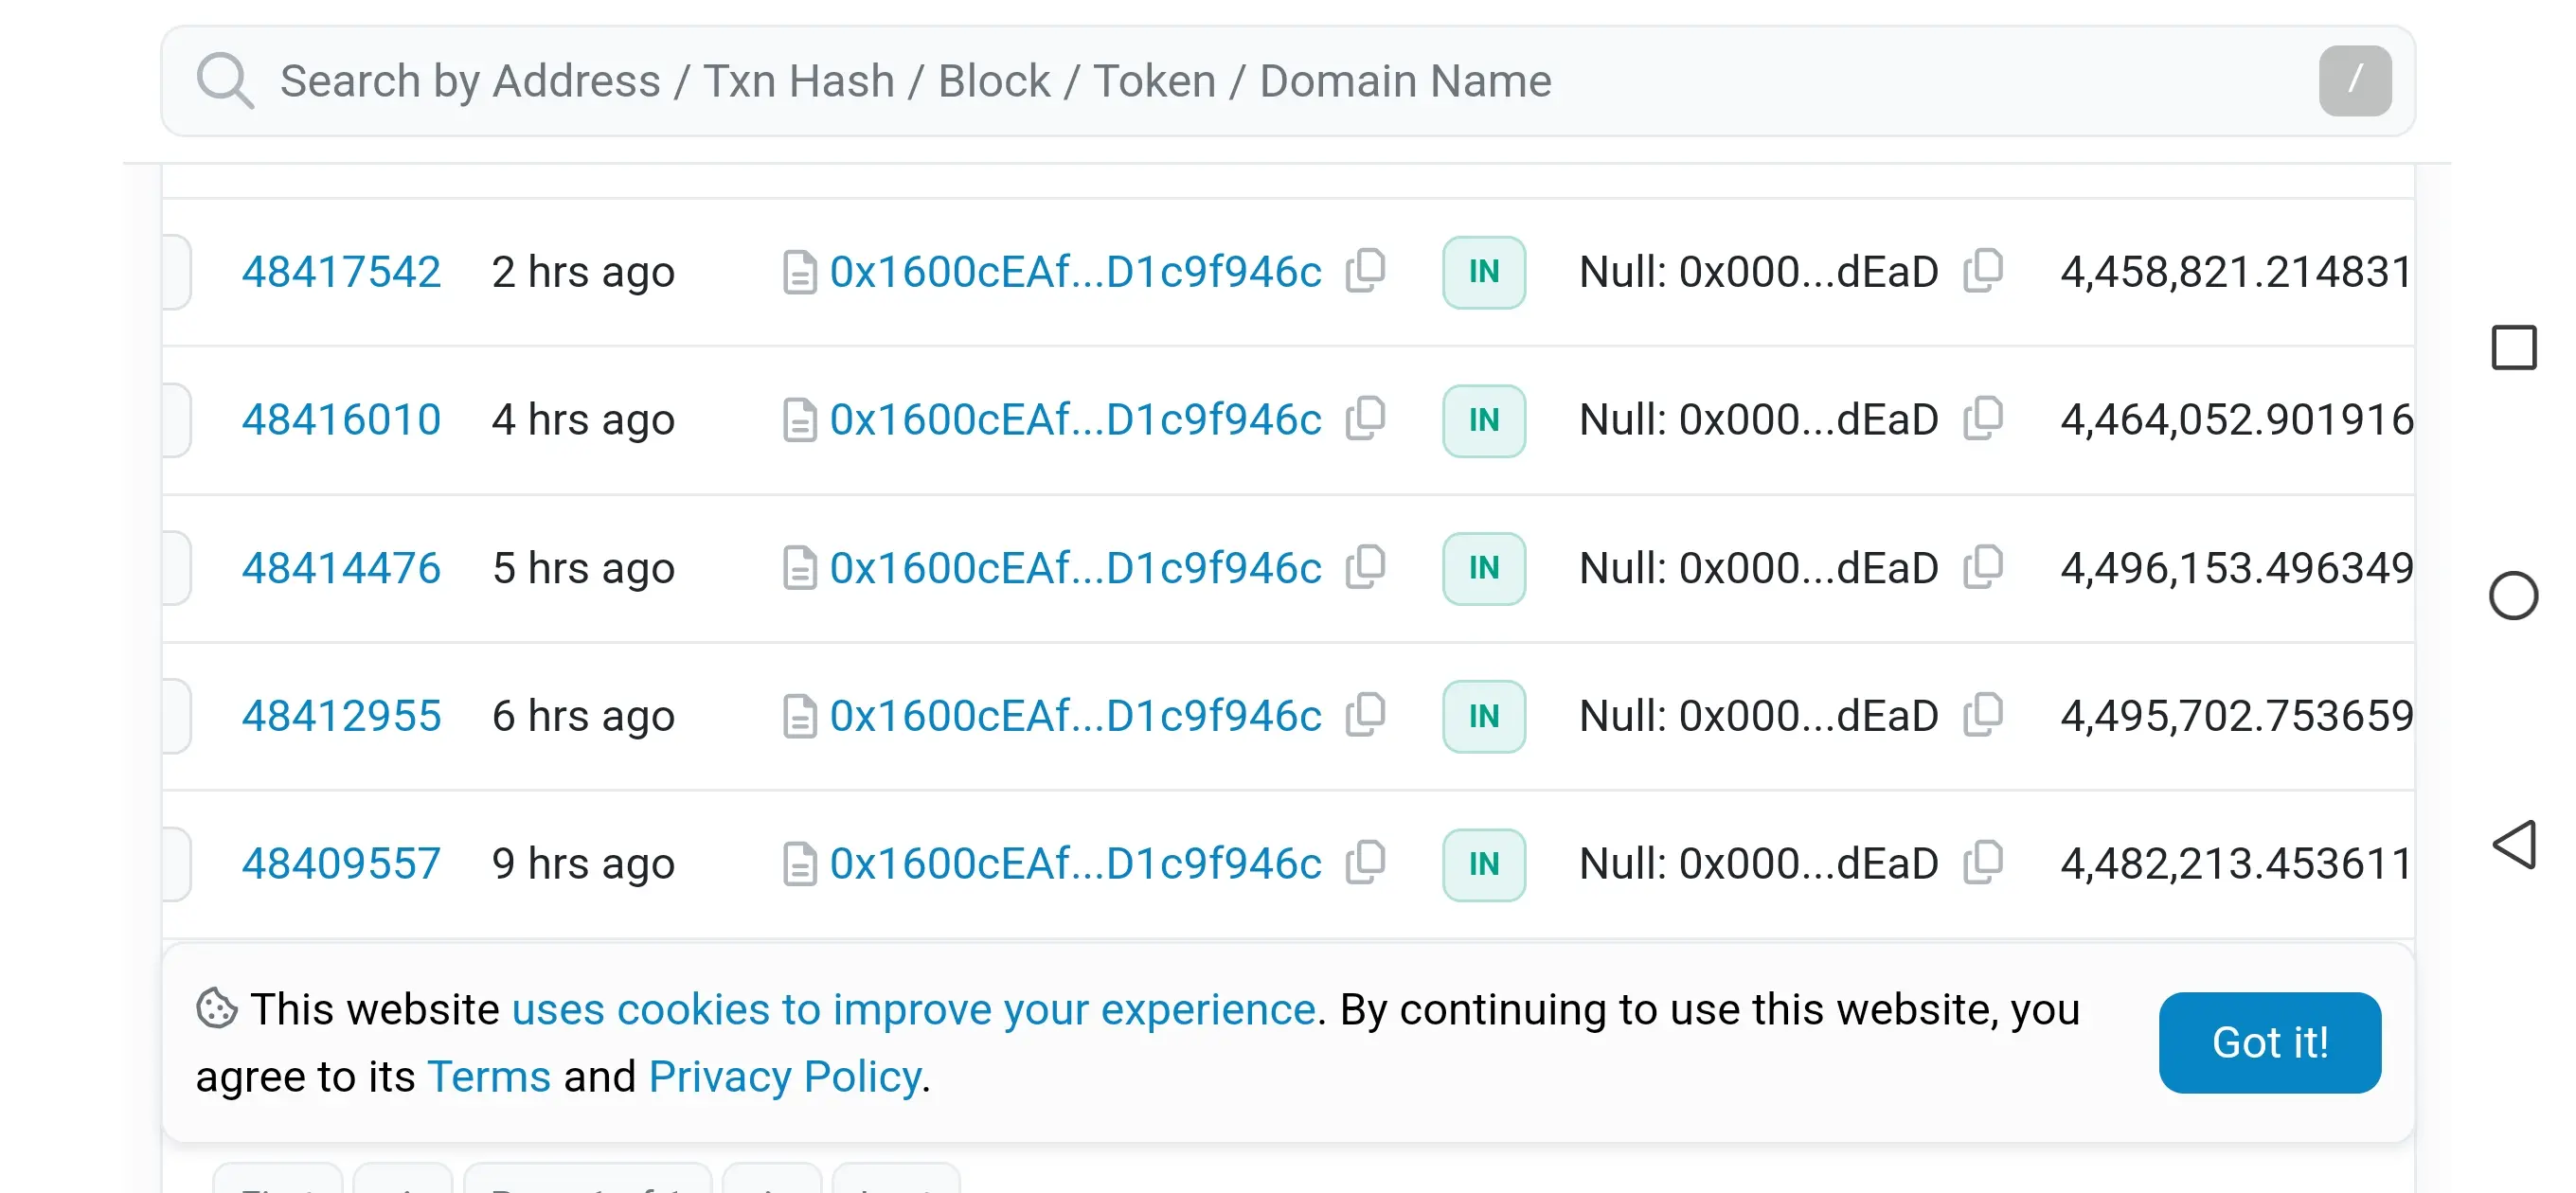Open block 48417542 link

pos(341,272)
